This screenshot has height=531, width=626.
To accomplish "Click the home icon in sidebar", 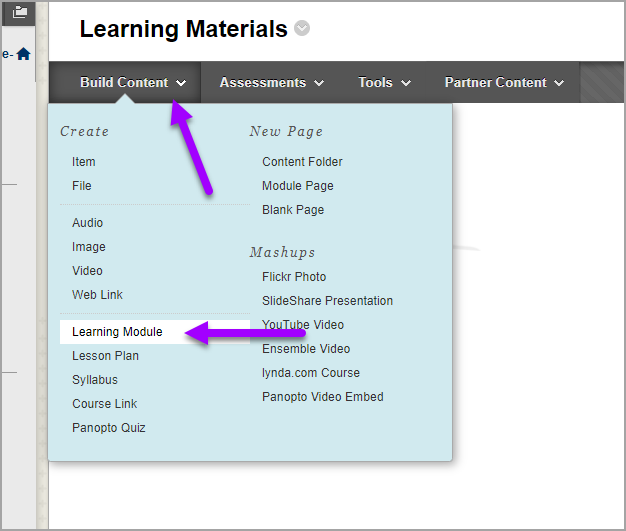I will (x=24, y=53).
